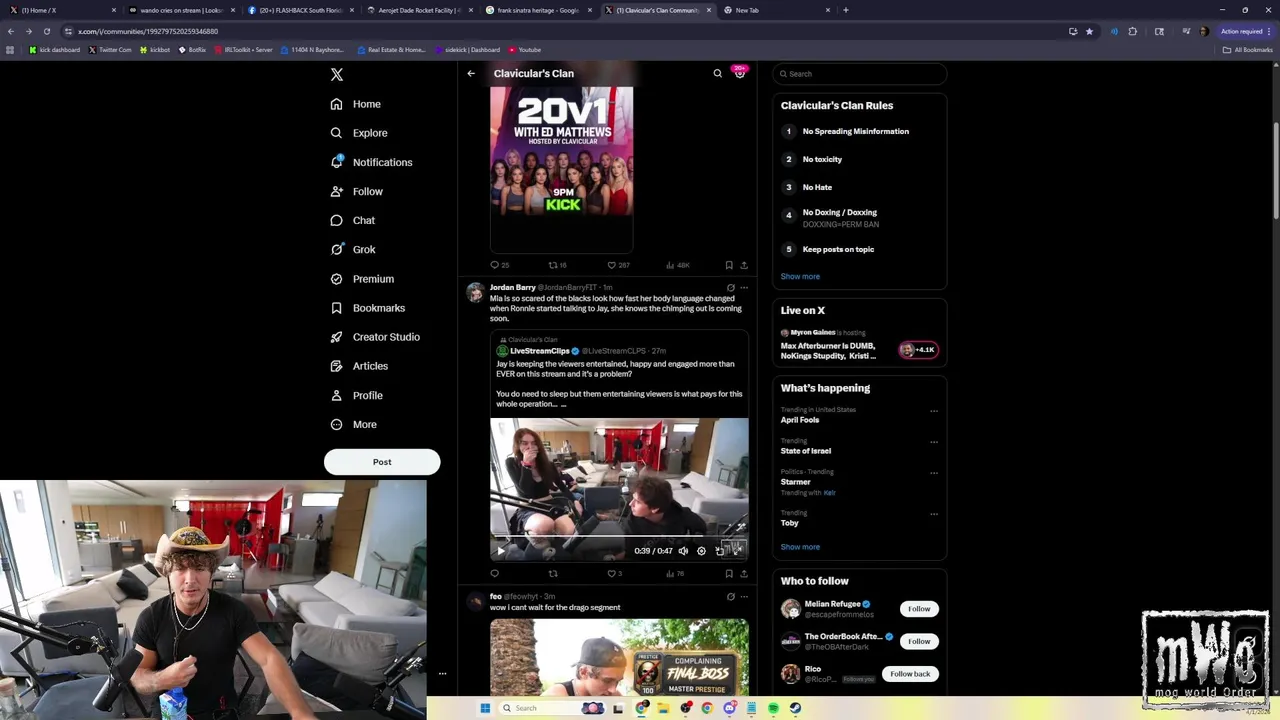Bookmark the 20v1 post
Screen dimensions: 1280x720
(729, 265)
